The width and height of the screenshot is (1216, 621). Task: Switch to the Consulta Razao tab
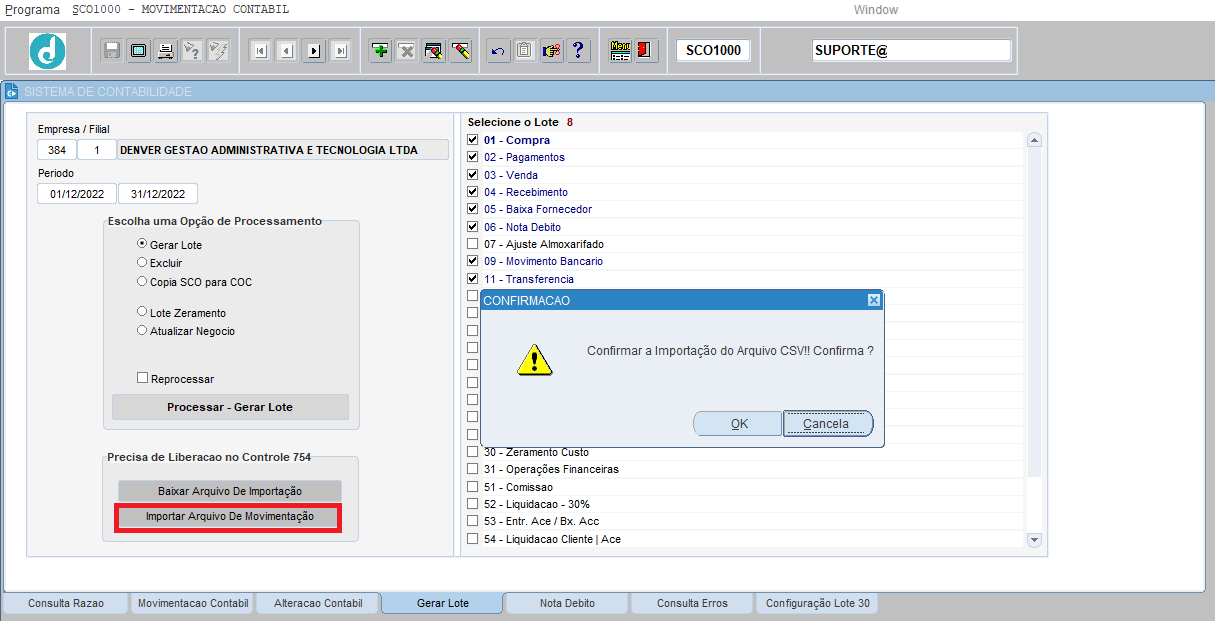coord(66,603)
